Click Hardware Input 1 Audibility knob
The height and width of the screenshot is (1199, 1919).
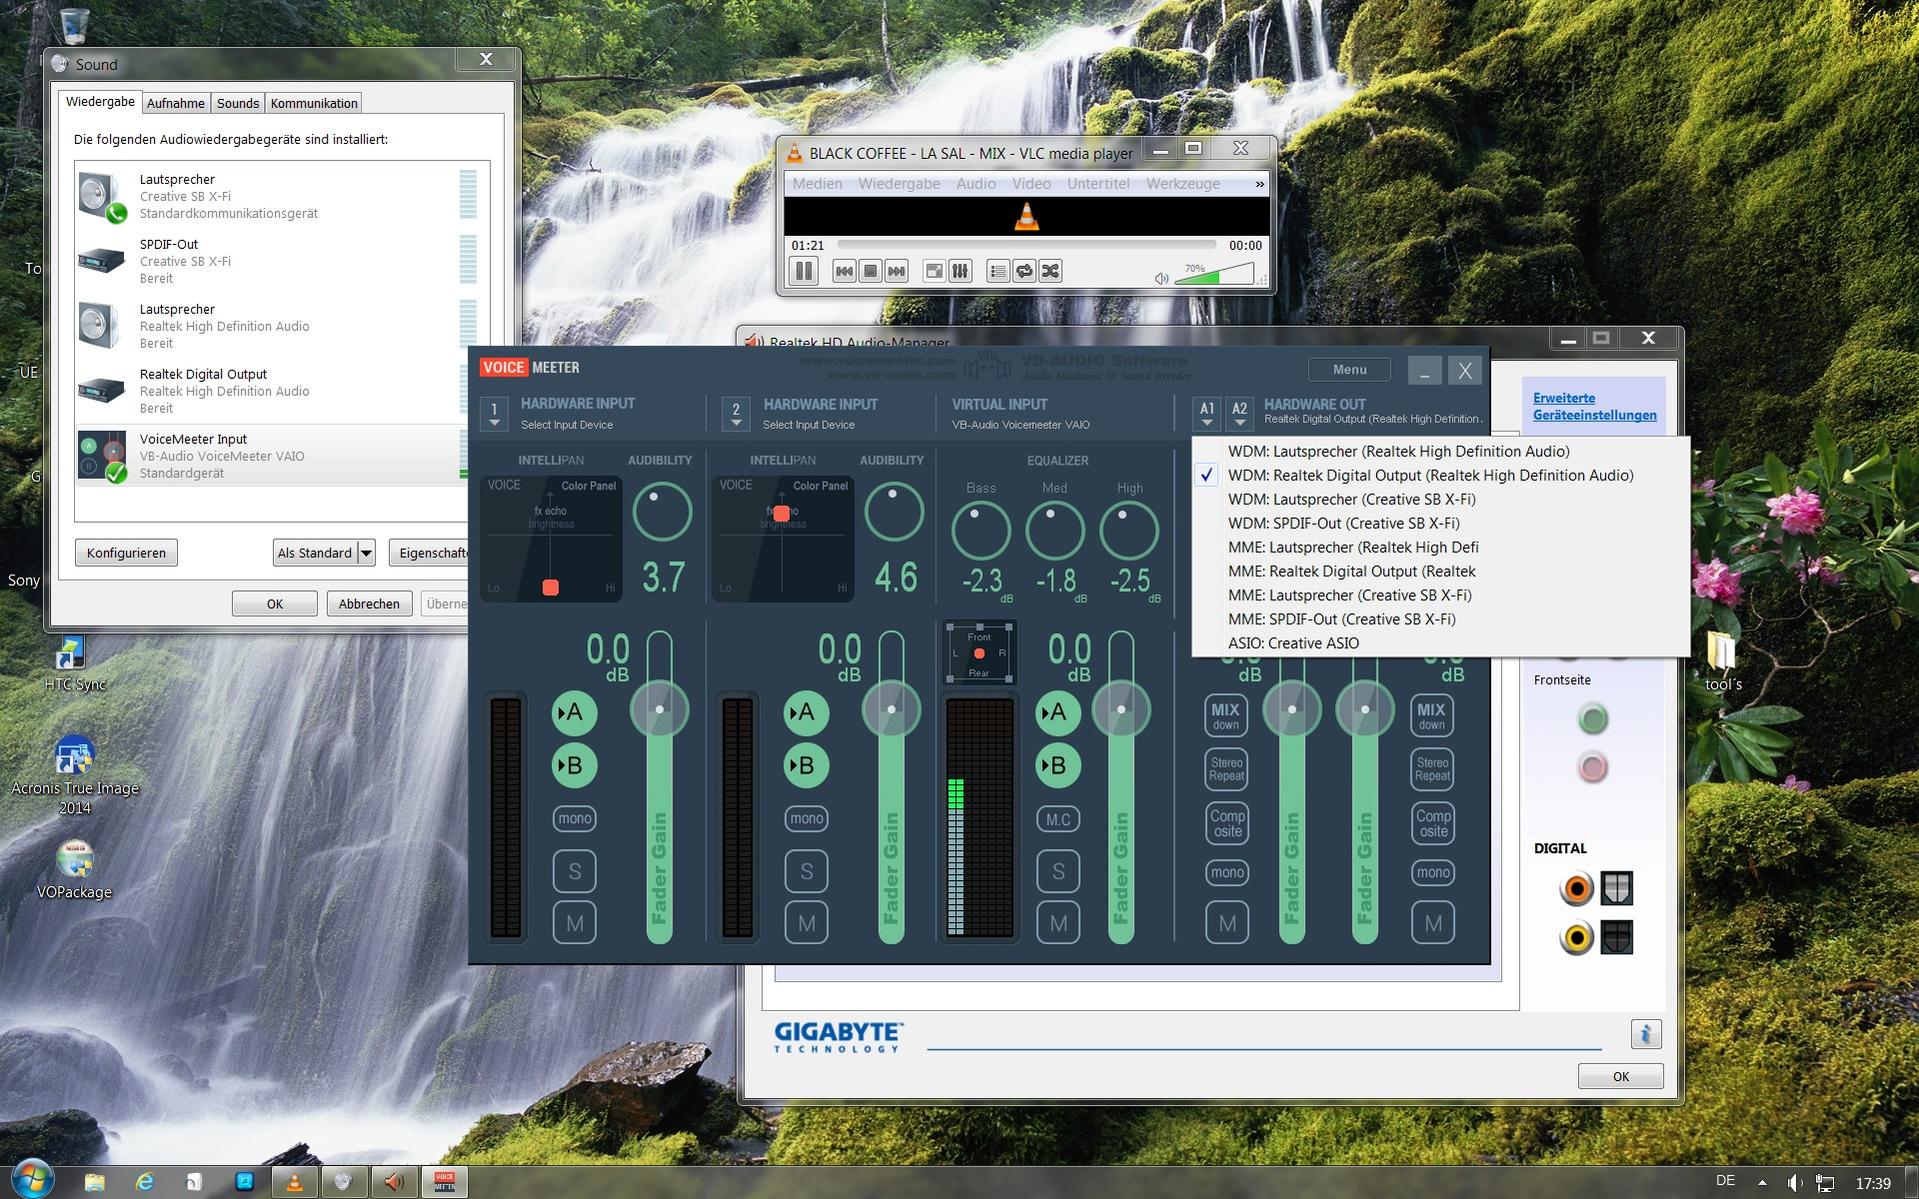[662, 511]
